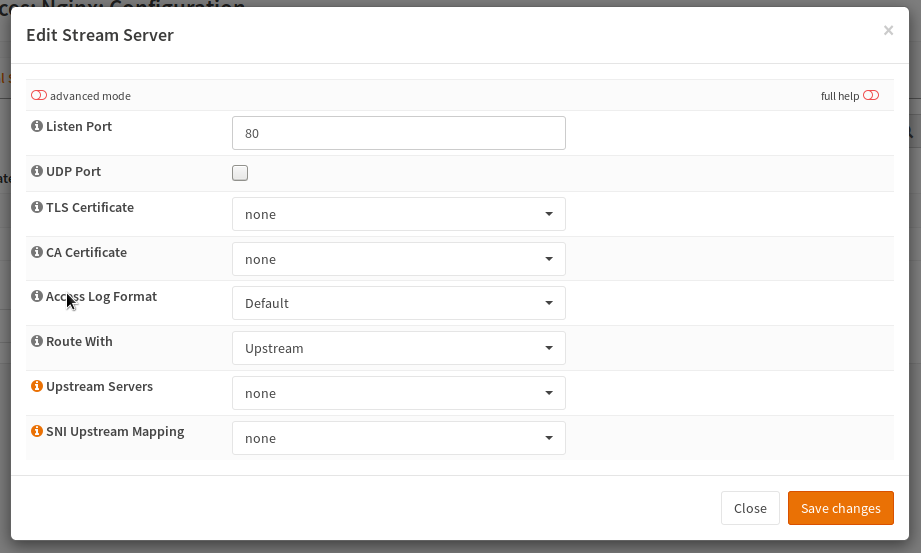
Task: Click the info icon beside Listen Port
Action: pyautogui.click(x=37, y=127)
